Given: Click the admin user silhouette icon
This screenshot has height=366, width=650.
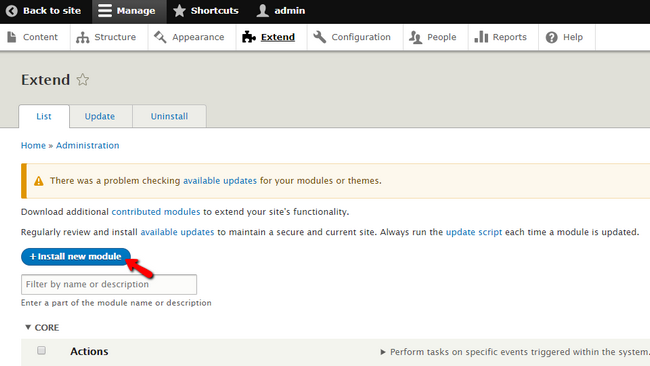Looking at the screenshot, I should (x=262, y=11).
